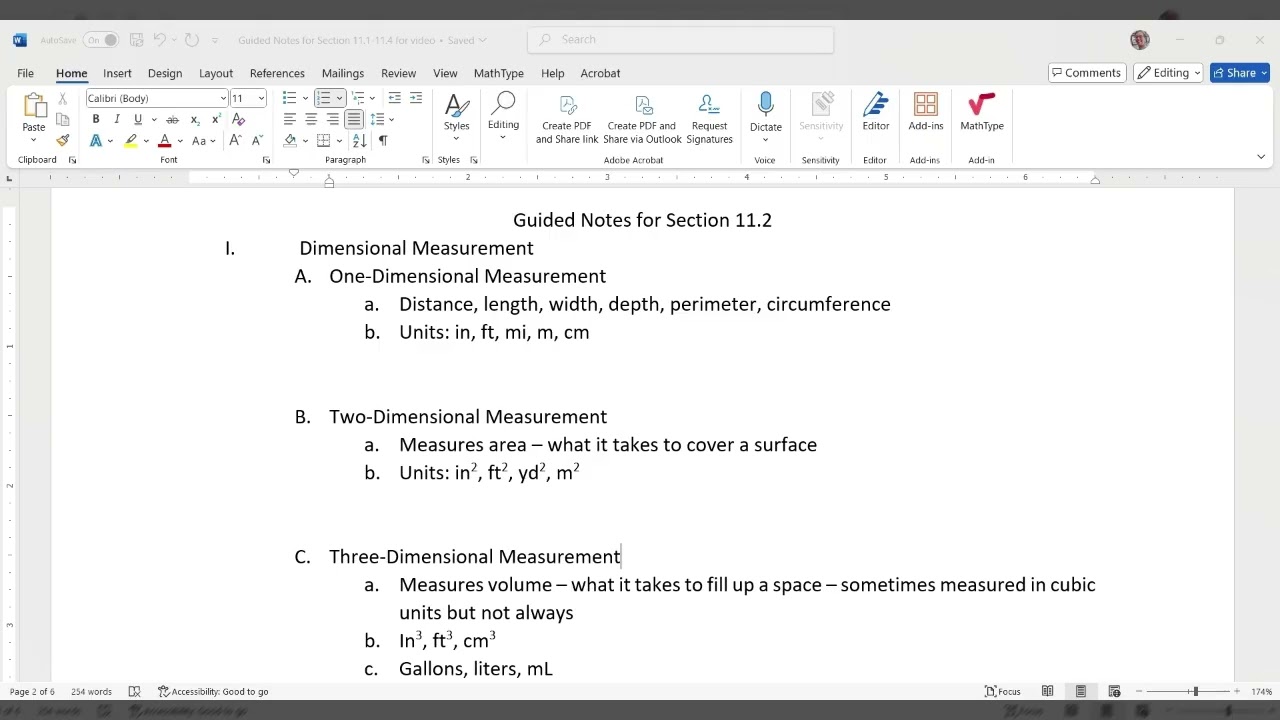Screen dimensions: 1280x720
Task: Toggle italic formatting
Action: pos(117,120)
